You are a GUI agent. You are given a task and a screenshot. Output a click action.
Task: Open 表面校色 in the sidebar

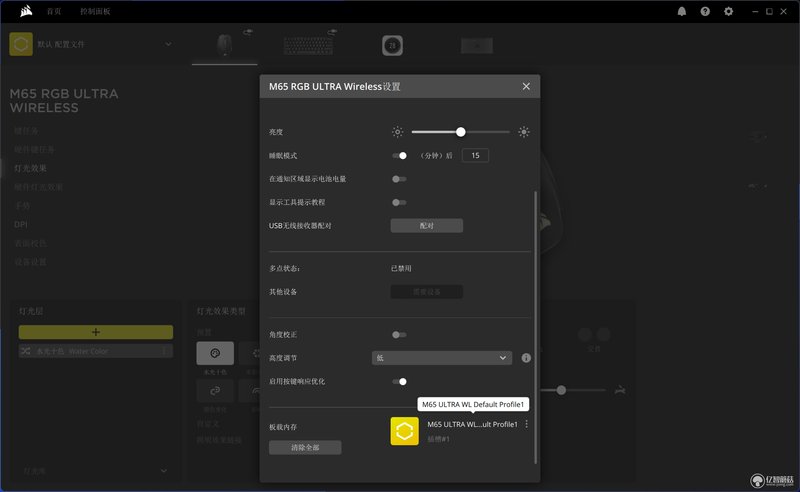30,243
